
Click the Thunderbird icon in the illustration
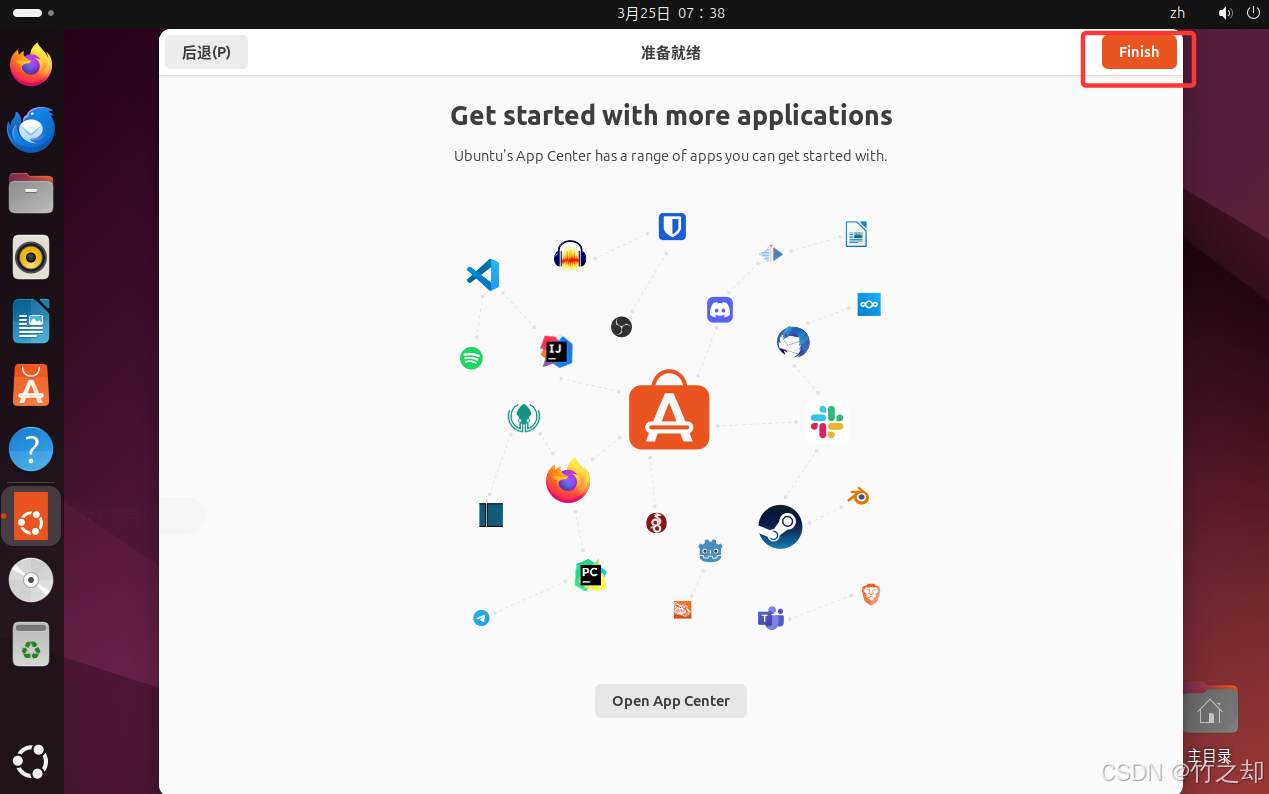point(793,342)
